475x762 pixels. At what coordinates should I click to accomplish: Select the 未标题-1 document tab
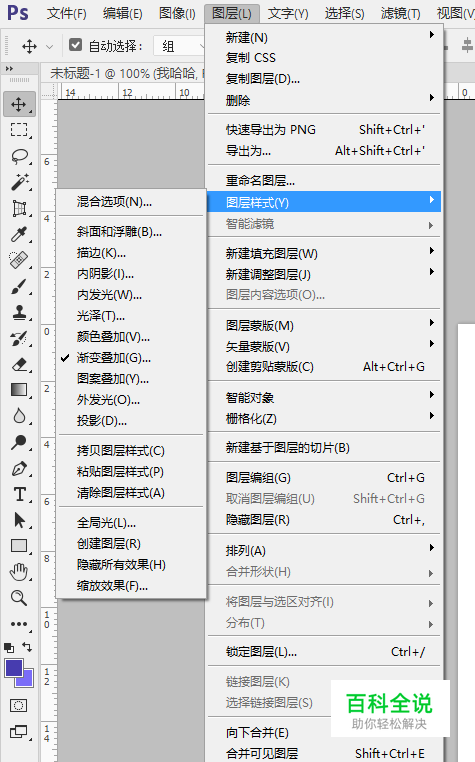click(x=125, y=73)
